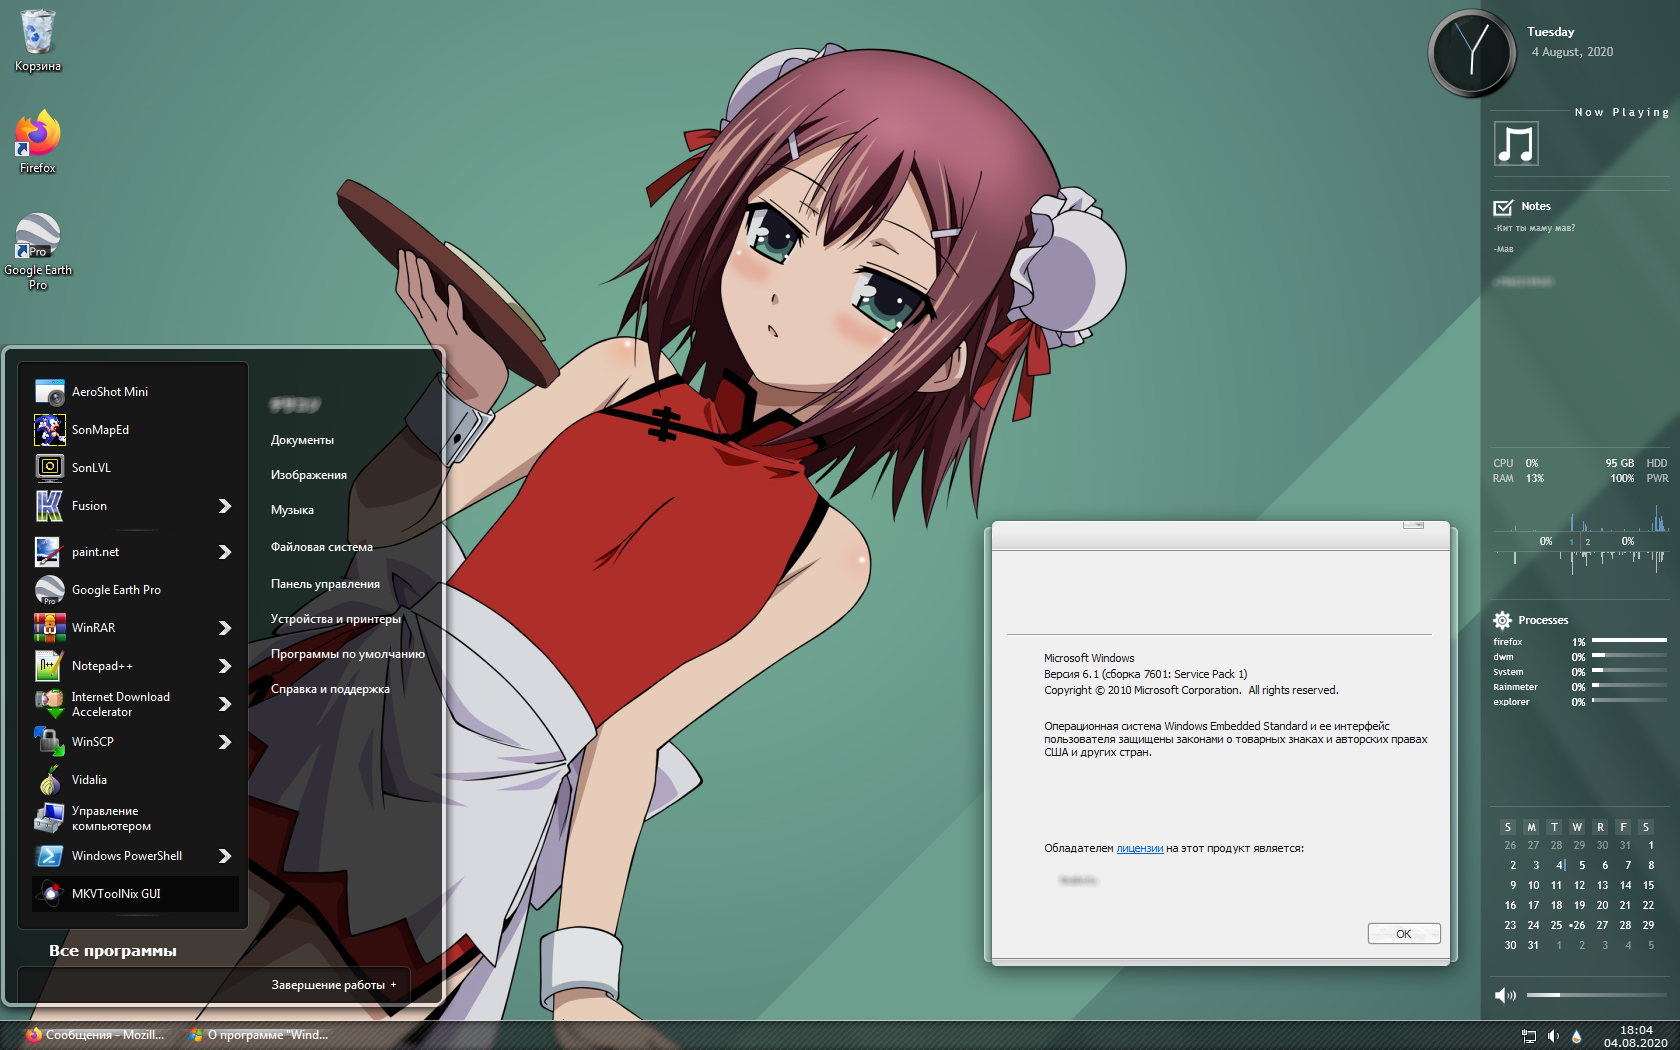Image resolution: width=1680 pixels, height=1050 pixels.
Task: Click the Processes gear icon
Action: point(1502,620)
